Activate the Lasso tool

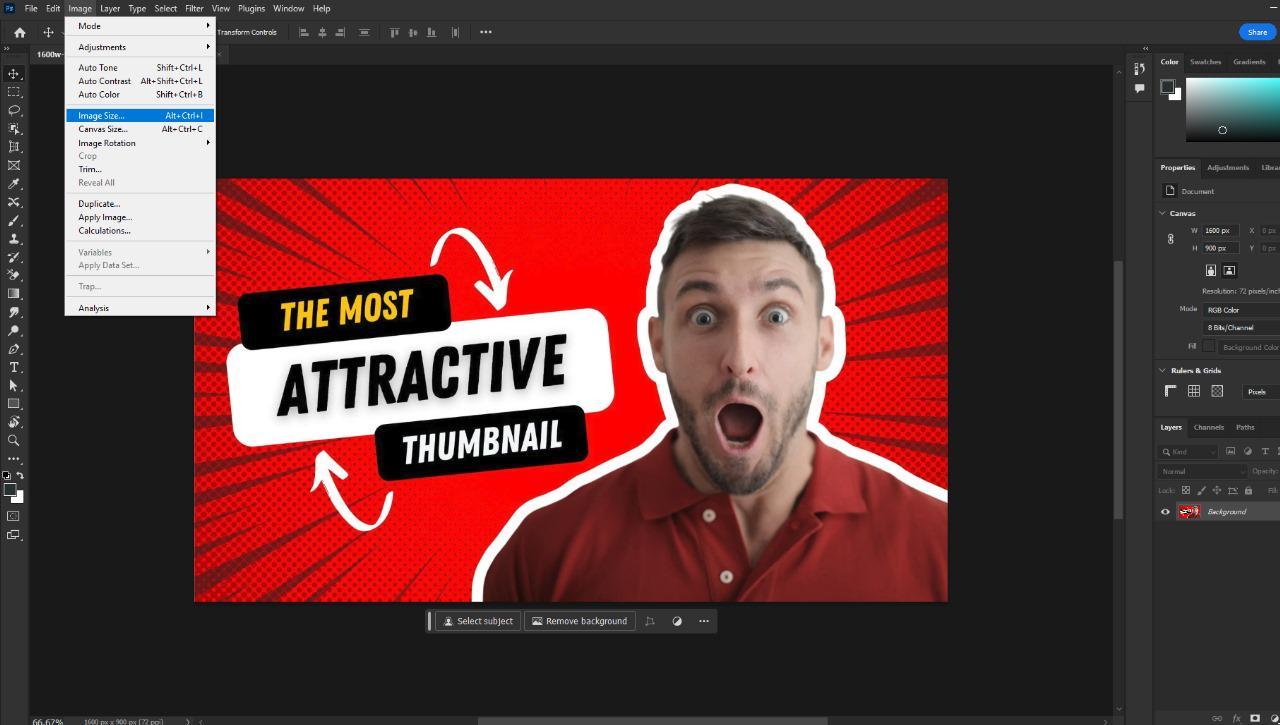(x=14, y=111)
